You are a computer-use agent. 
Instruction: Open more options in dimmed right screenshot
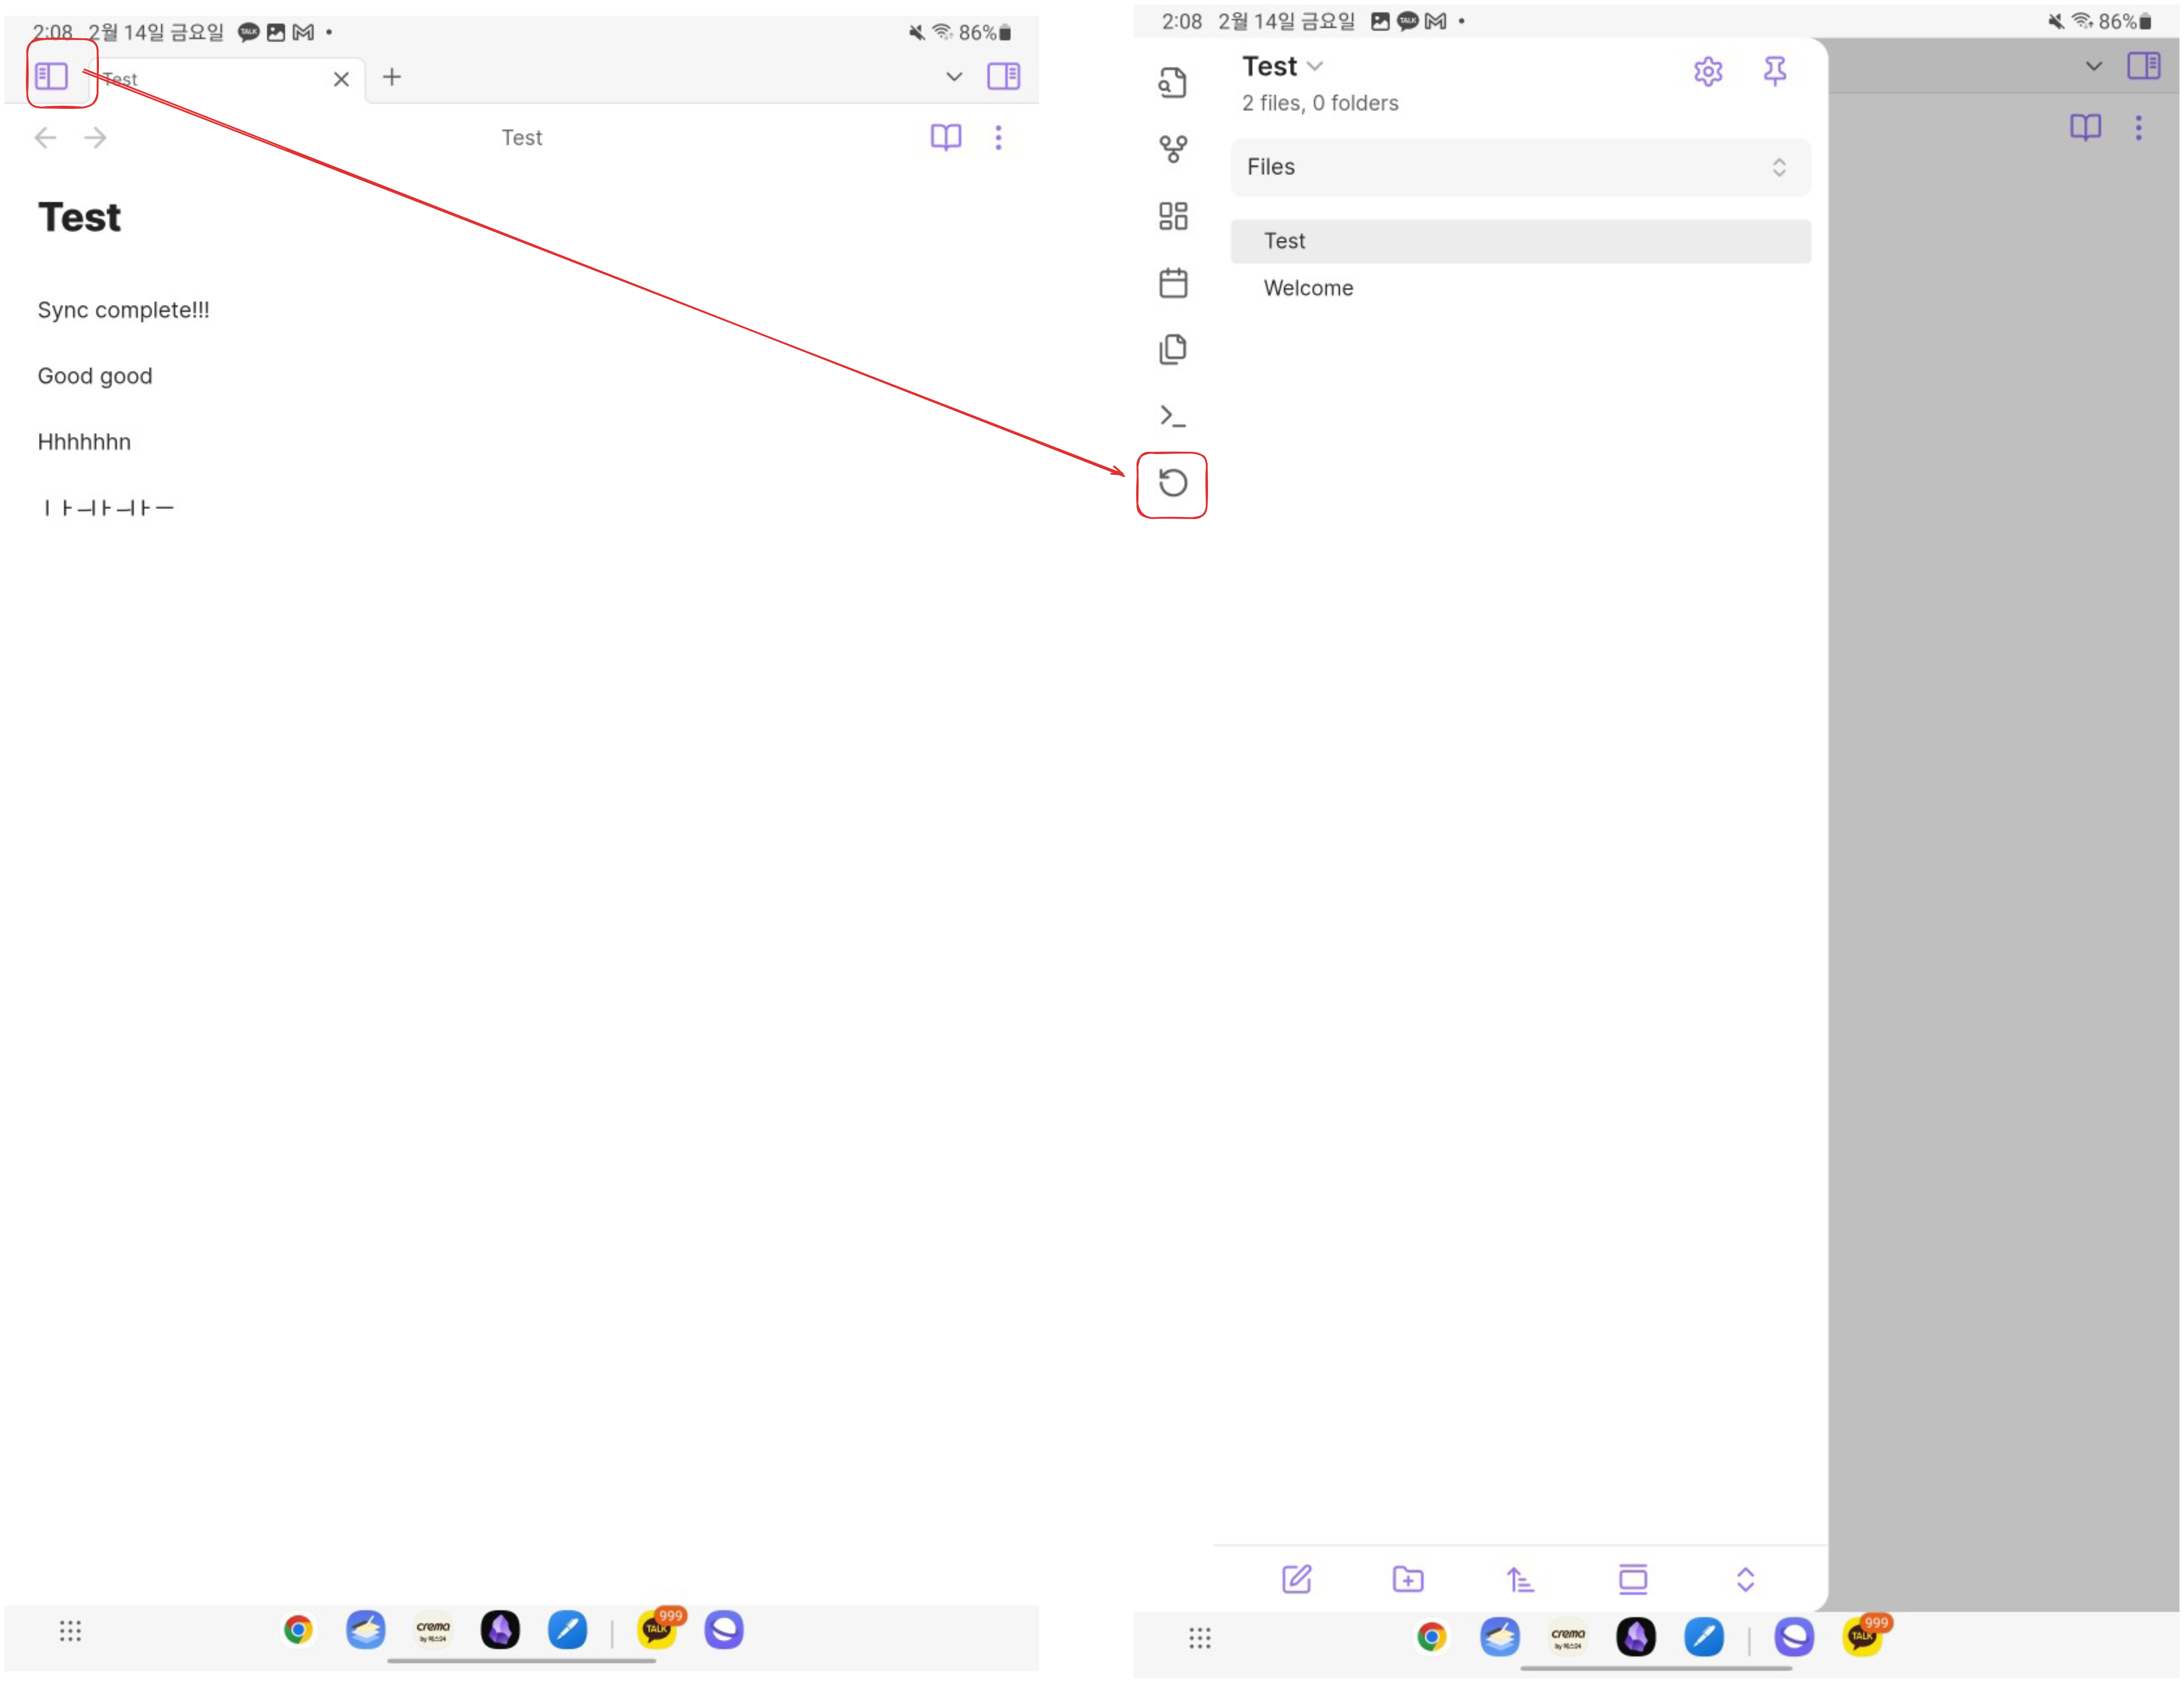[2138, 127]
